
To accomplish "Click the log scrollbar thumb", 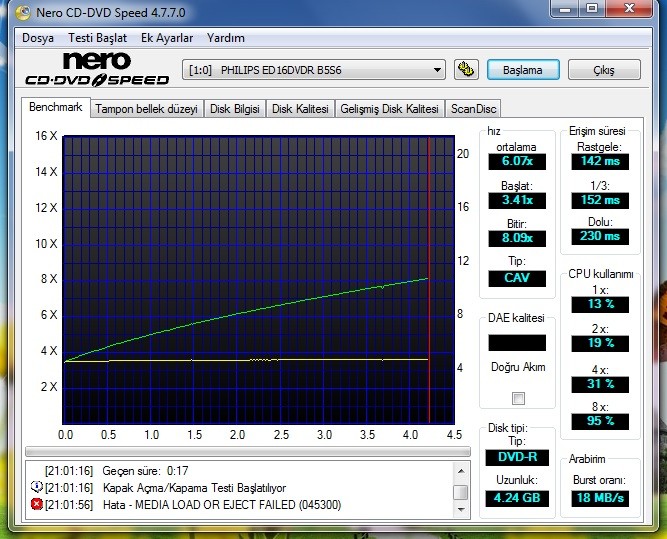I will pos(461,493).
